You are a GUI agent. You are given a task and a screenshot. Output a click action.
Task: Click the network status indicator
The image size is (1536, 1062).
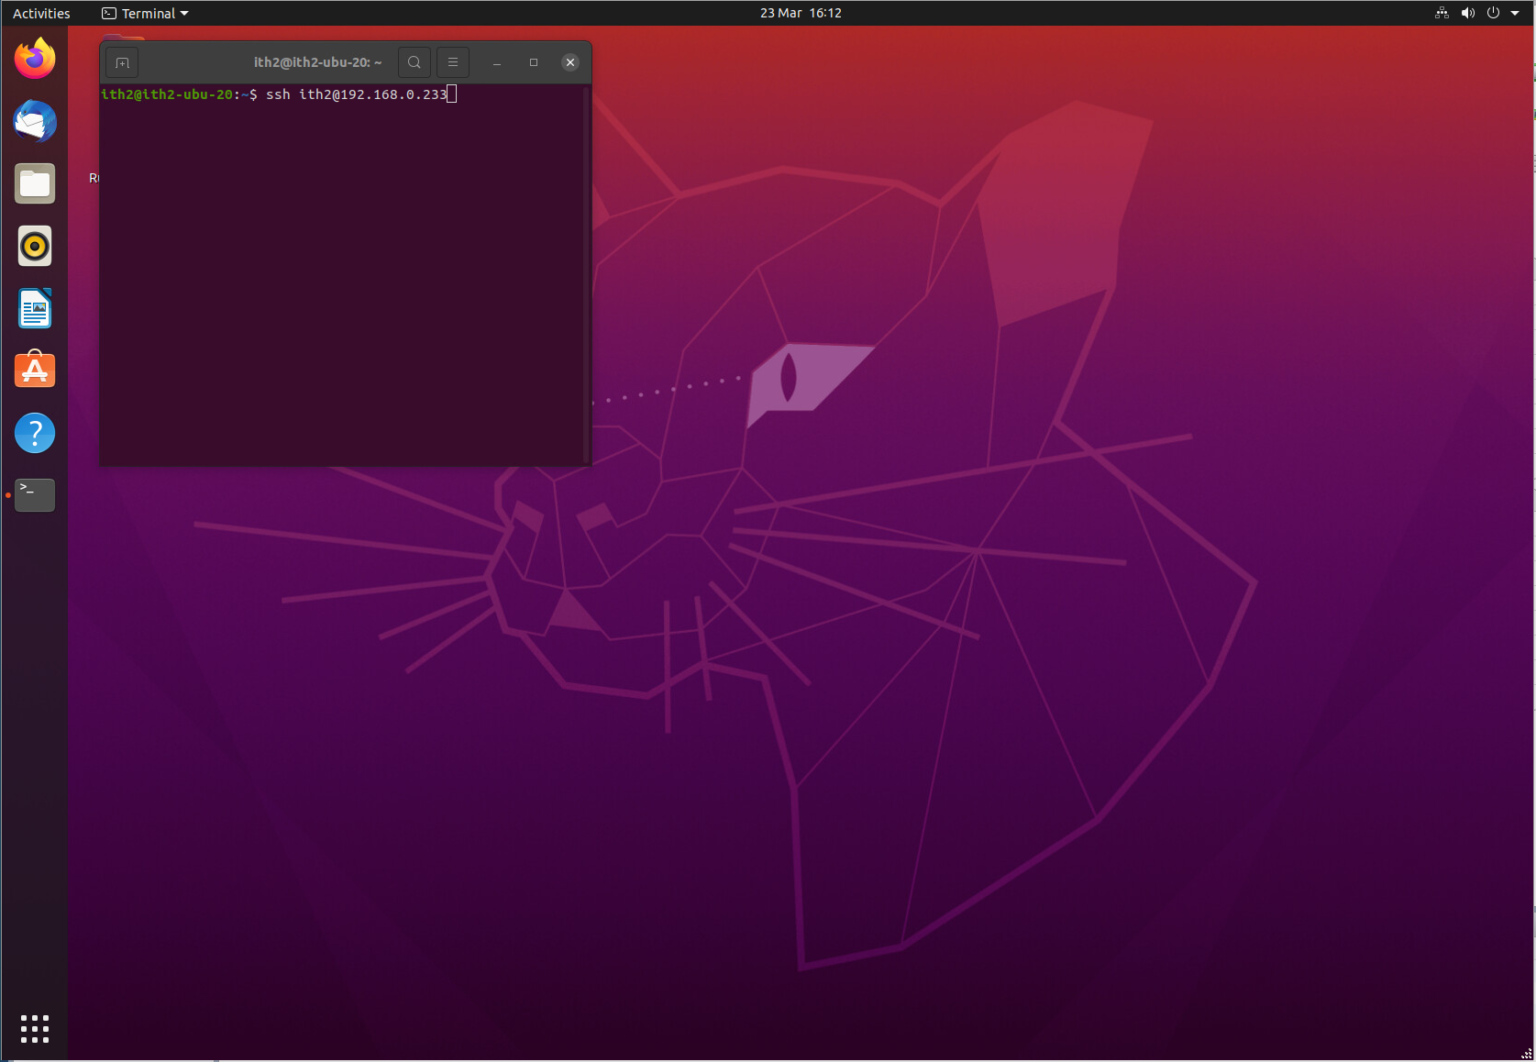click(x=1441, y=13)
